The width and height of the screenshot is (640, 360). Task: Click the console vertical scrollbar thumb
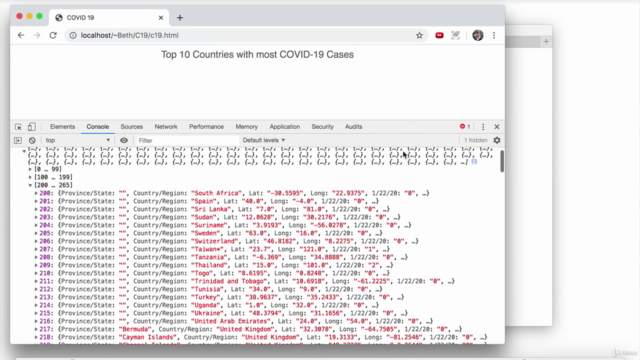pos(502,161)
